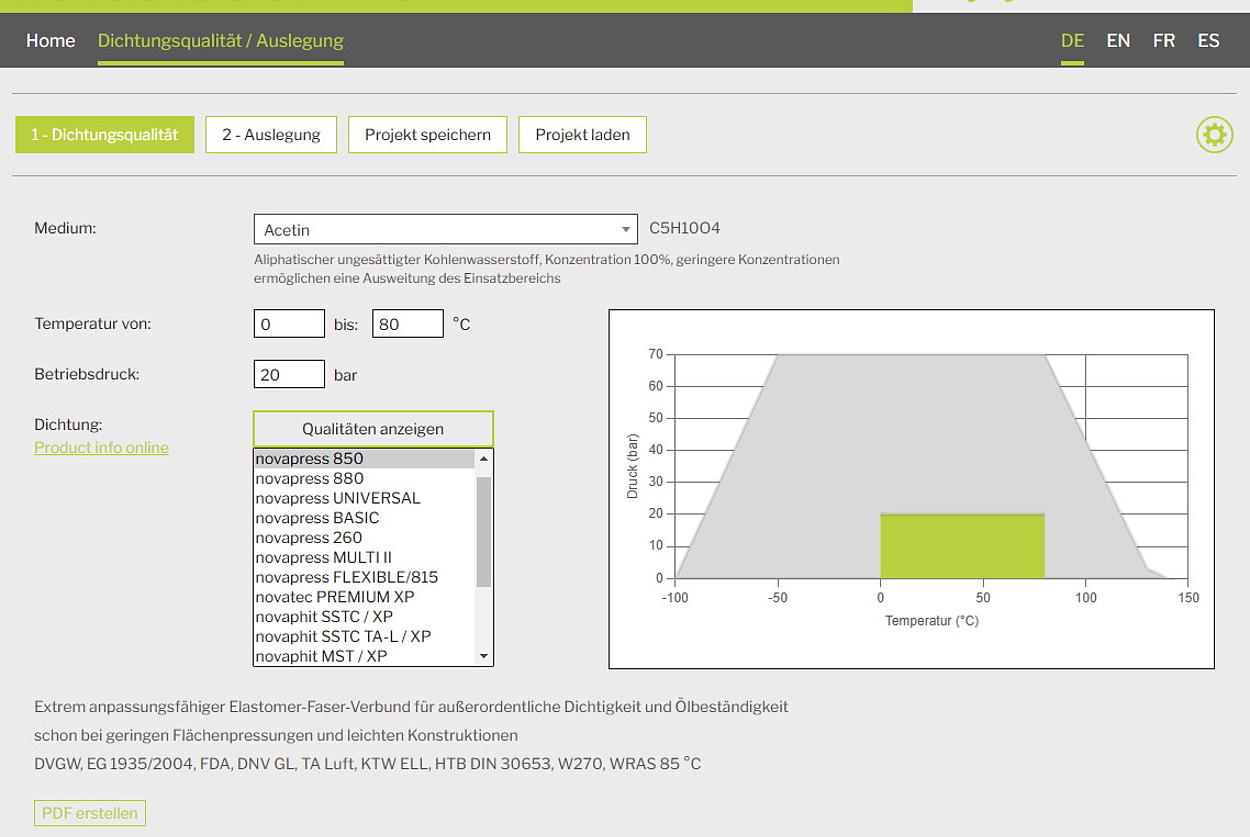
Task: Select novapress BASIC in the list
Action: pos(364,518)
